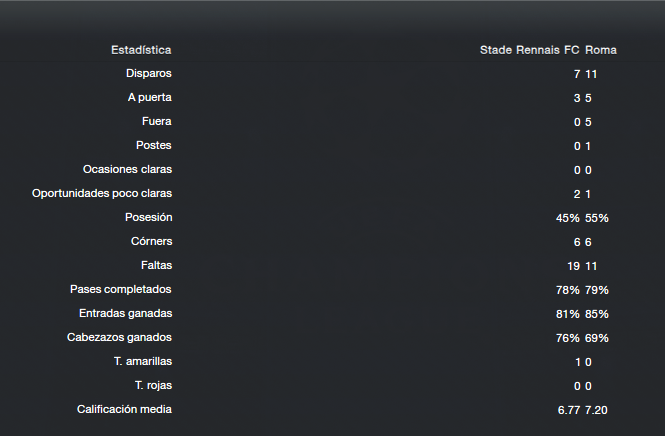Click Oportunidades poco claras label
Screen dimensions: 665x436
102,193
